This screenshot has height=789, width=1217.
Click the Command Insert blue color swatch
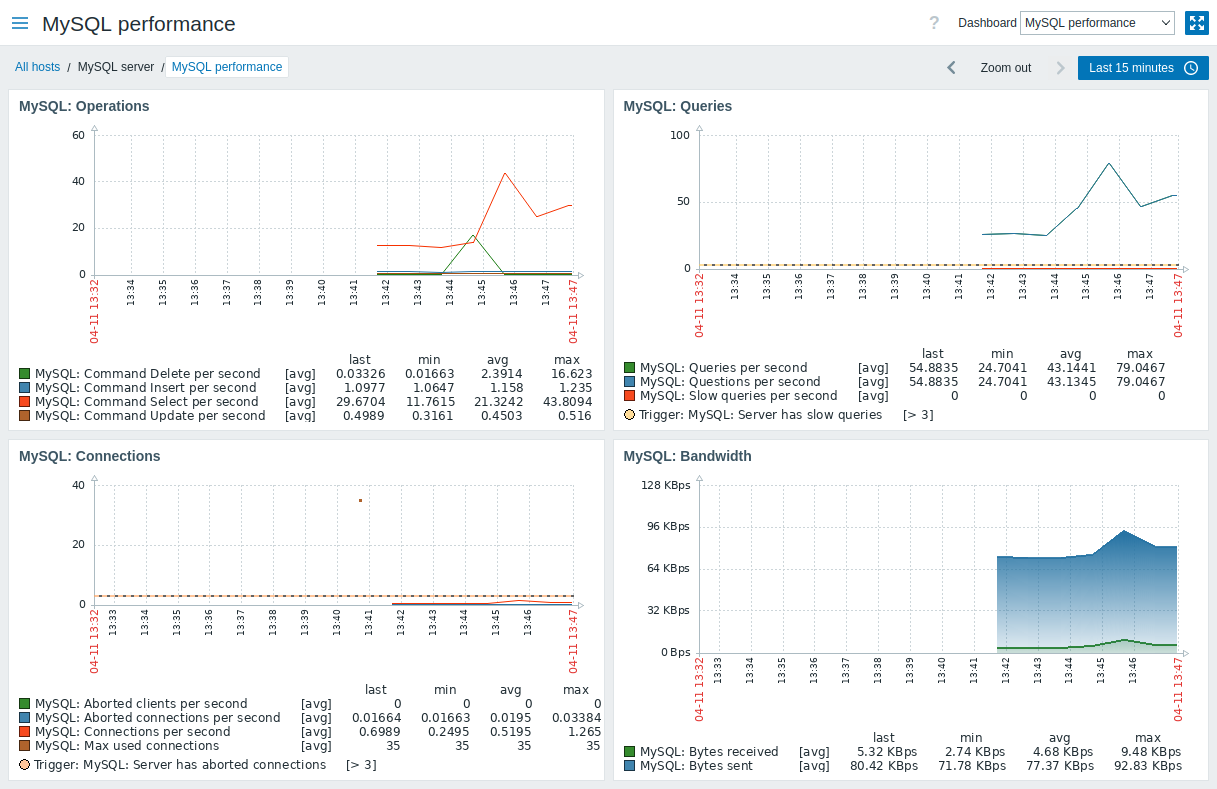click(25, 388)
